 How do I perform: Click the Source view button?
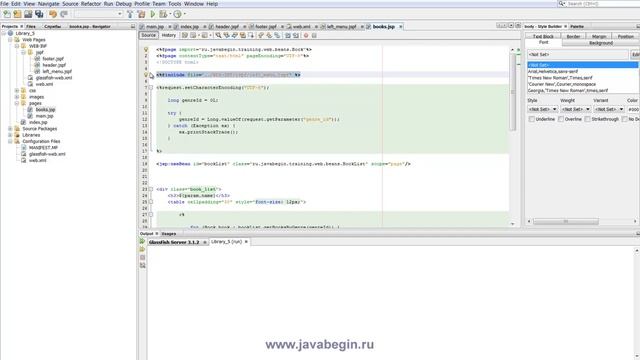149,36
